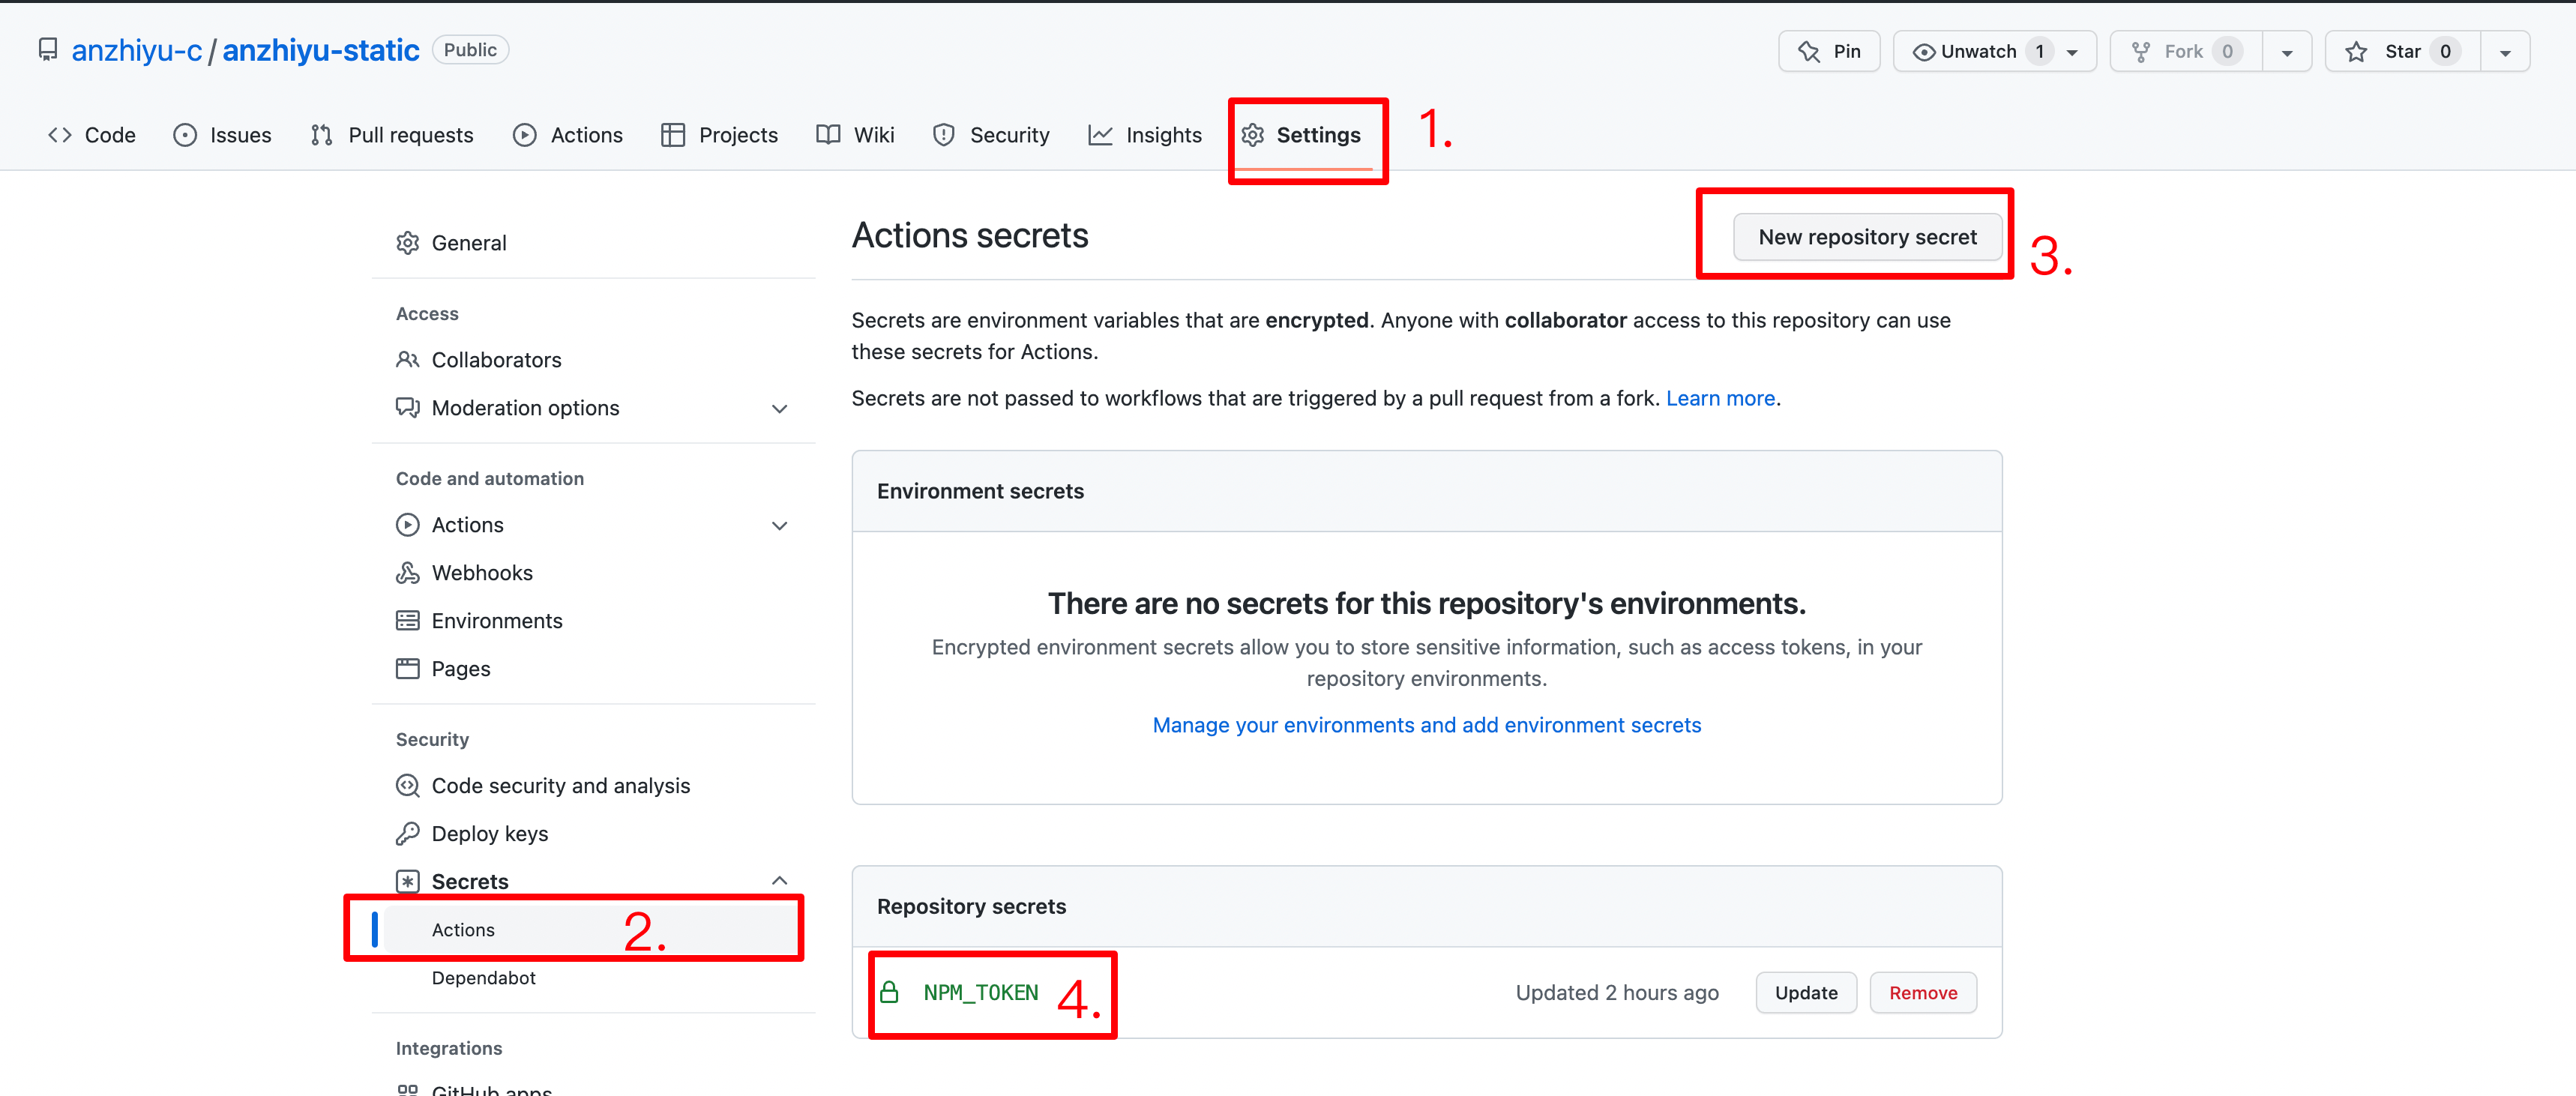The width and height of the screenshot is (2576, 1096).
Task: Collapse the Secrets section chevron
Action: (780, 881)
